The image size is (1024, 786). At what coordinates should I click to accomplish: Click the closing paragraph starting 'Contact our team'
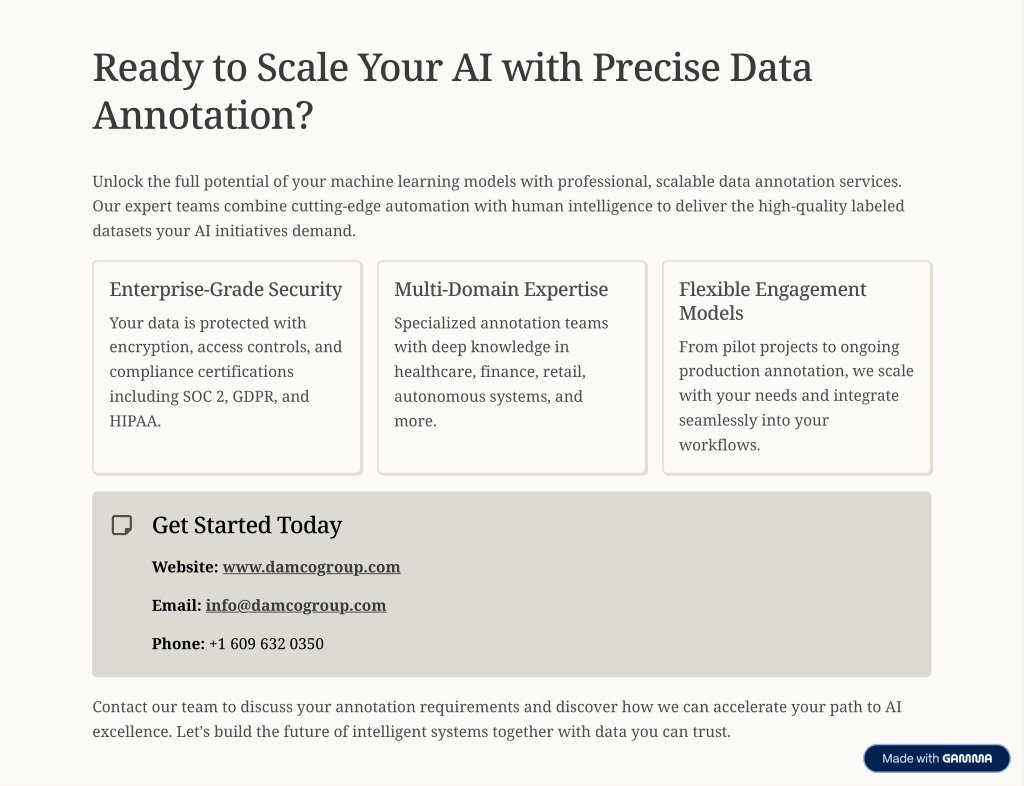pos(498,719)
